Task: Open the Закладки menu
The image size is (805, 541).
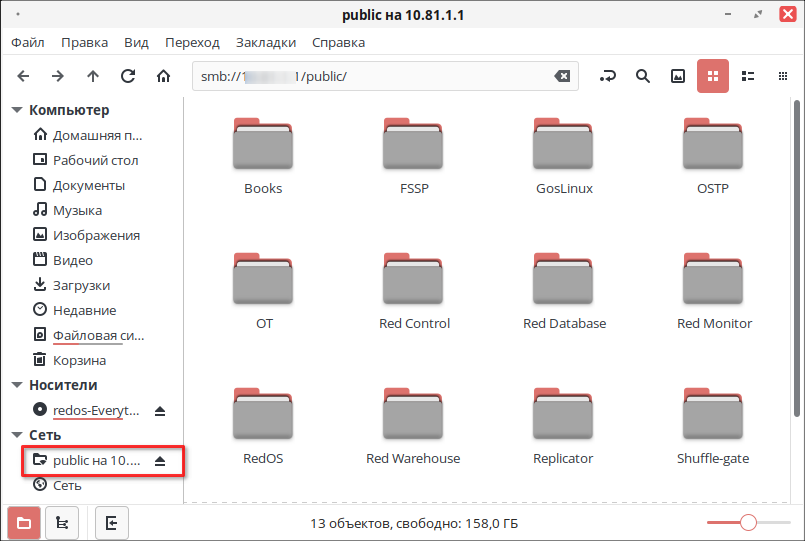Action: (x=266, y=42)
